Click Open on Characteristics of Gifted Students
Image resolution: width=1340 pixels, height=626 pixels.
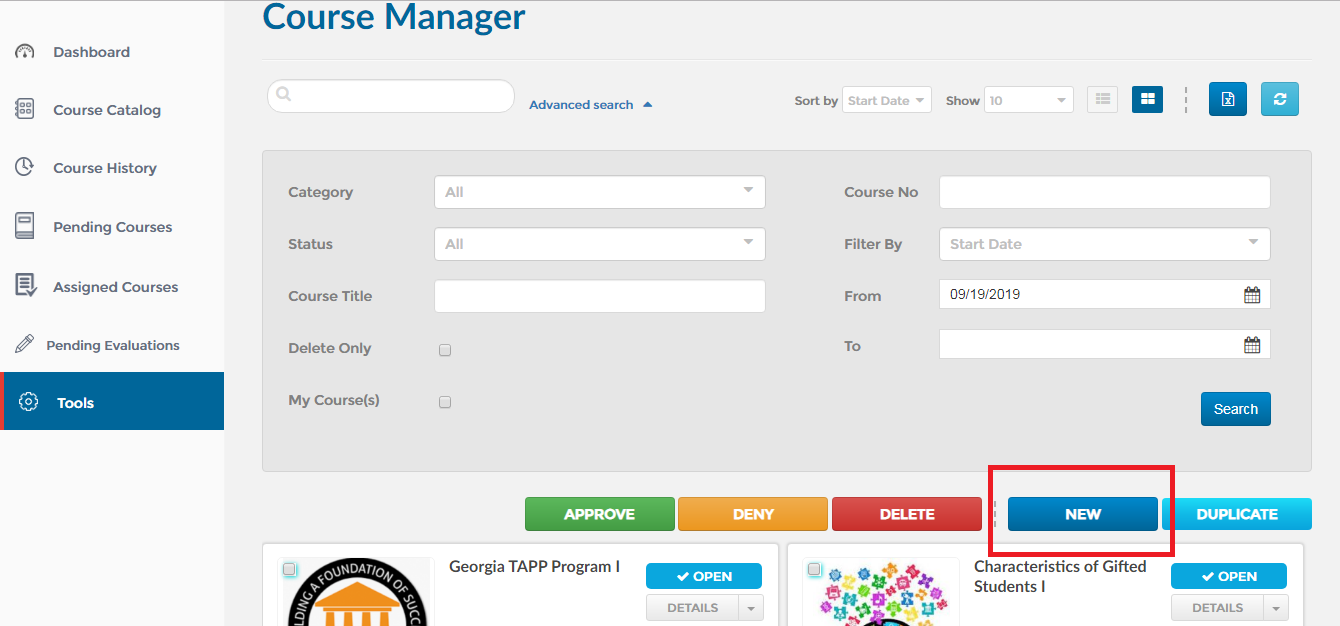1229,576
